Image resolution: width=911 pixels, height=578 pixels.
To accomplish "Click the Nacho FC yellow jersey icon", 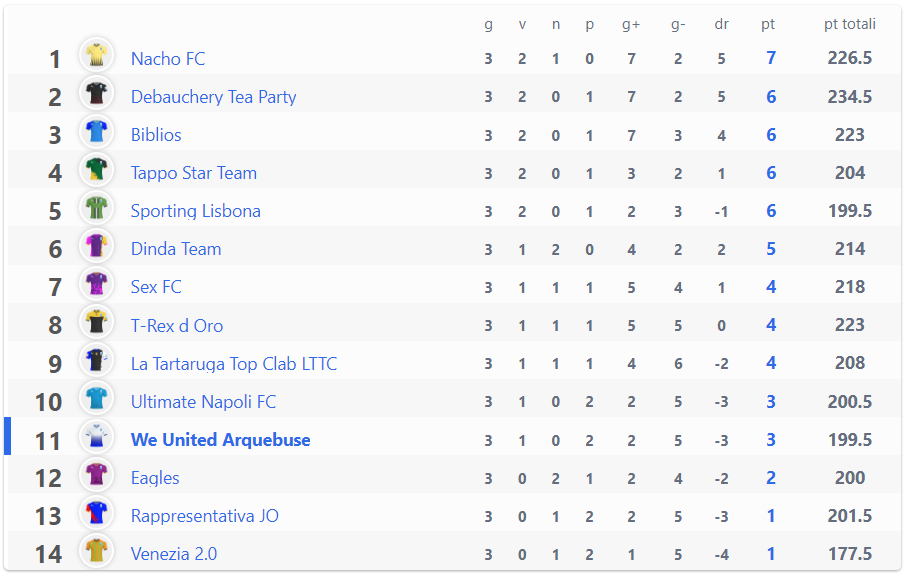I will coord(96,55).
